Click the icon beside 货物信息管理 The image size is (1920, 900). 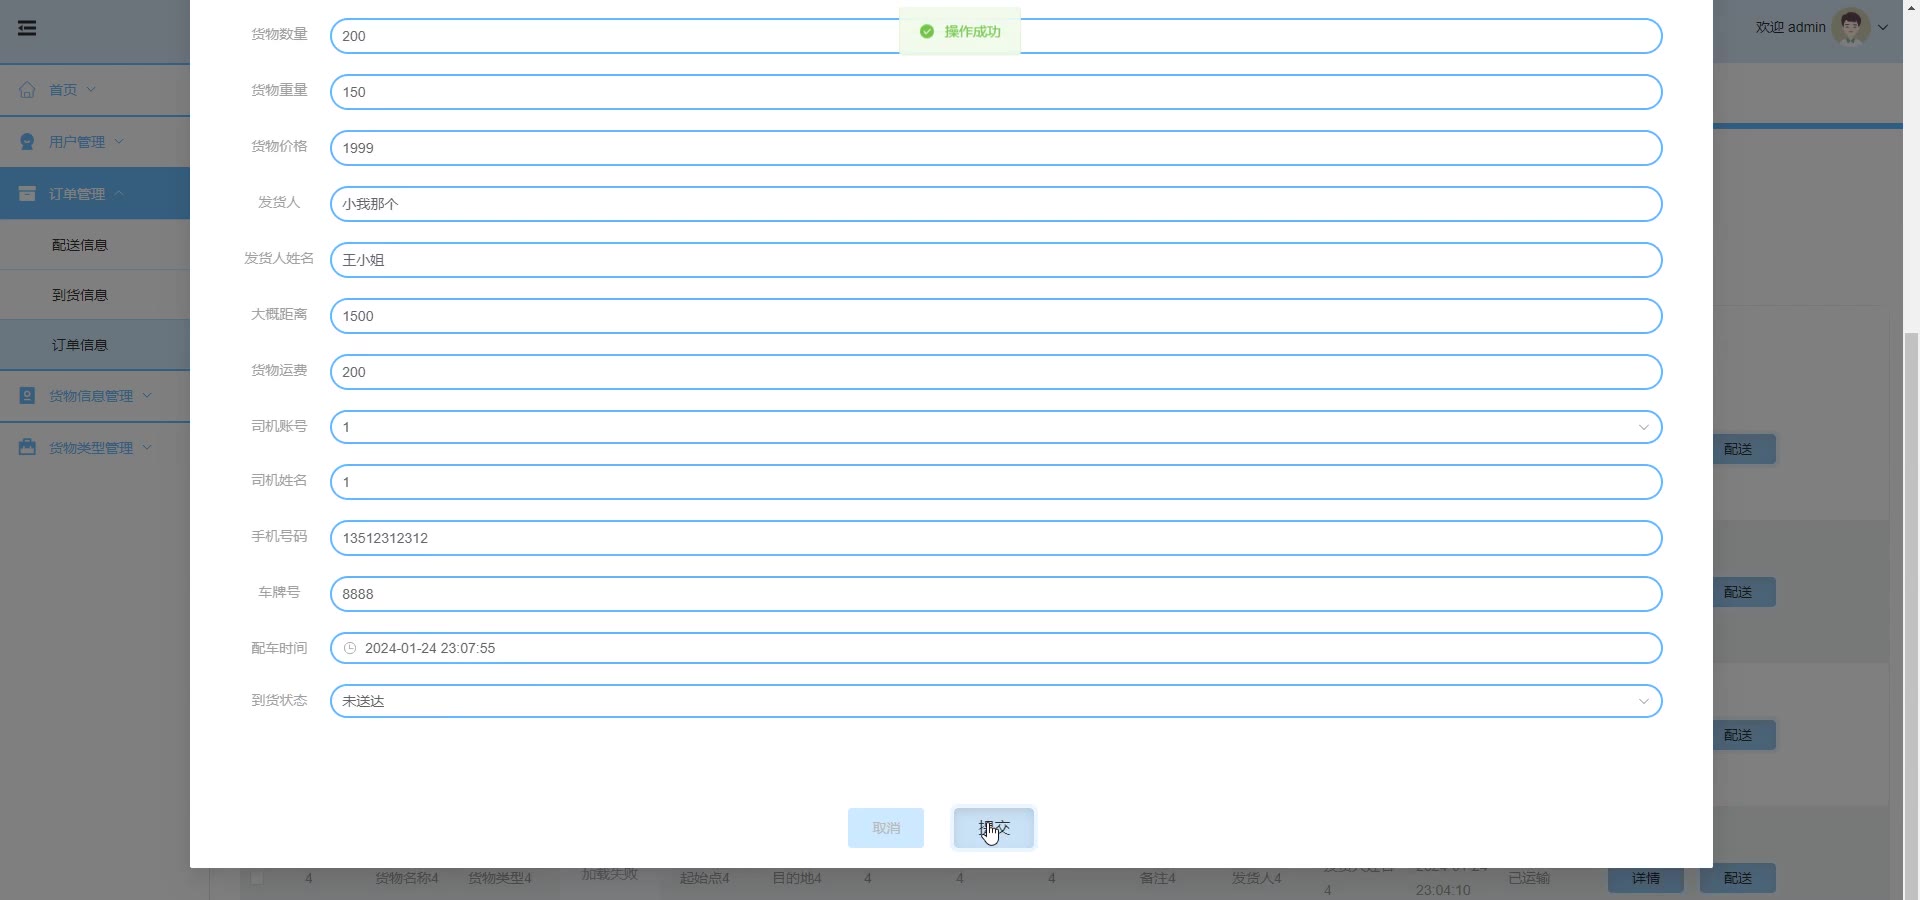point(27,396)
